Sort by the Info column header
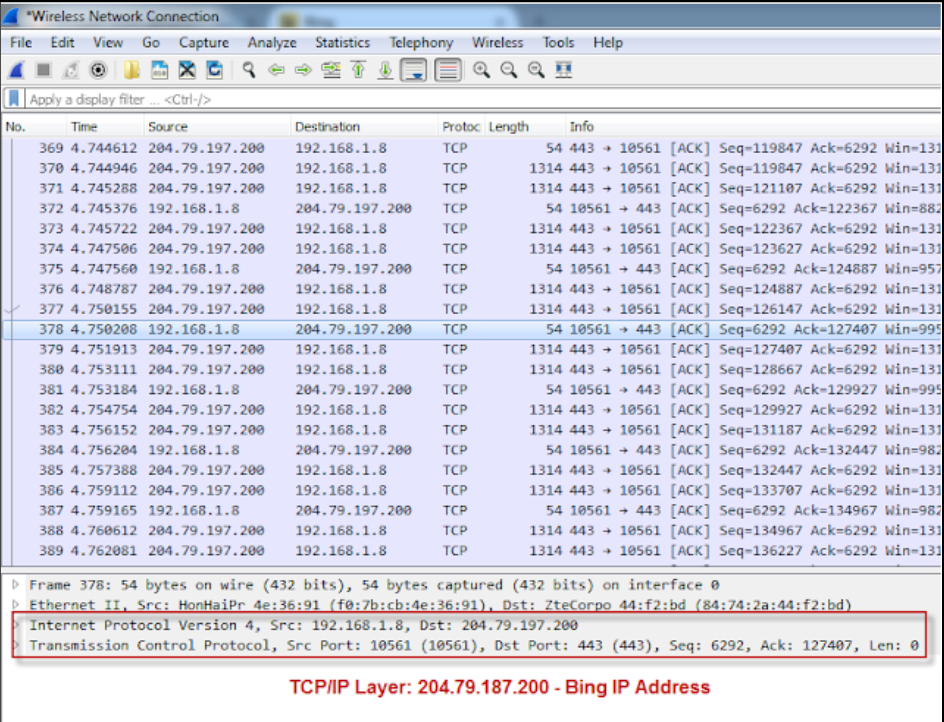 click(754, 127)
